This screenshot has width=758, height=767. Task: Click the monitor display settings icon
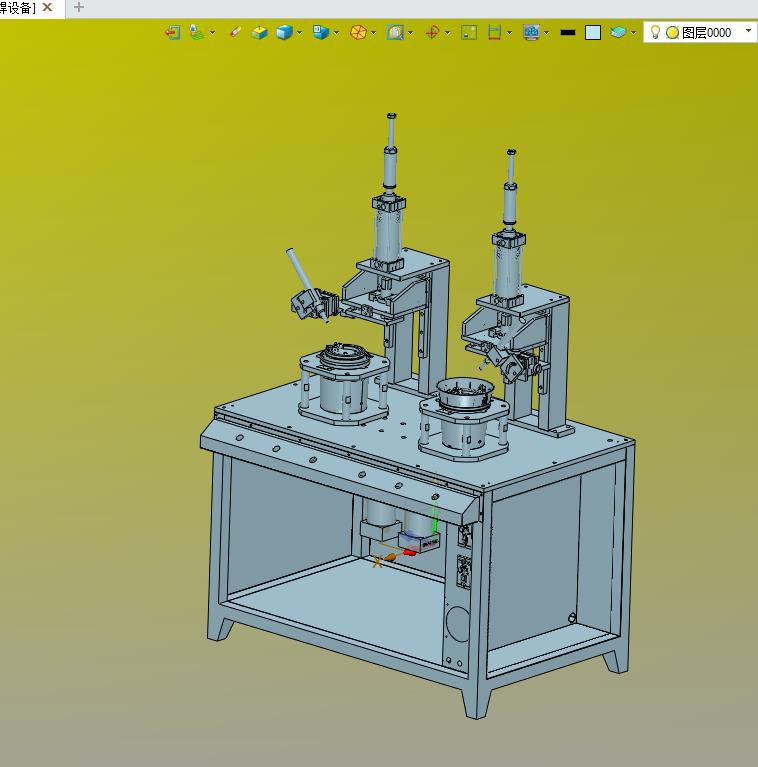click(x=531, y=33)
